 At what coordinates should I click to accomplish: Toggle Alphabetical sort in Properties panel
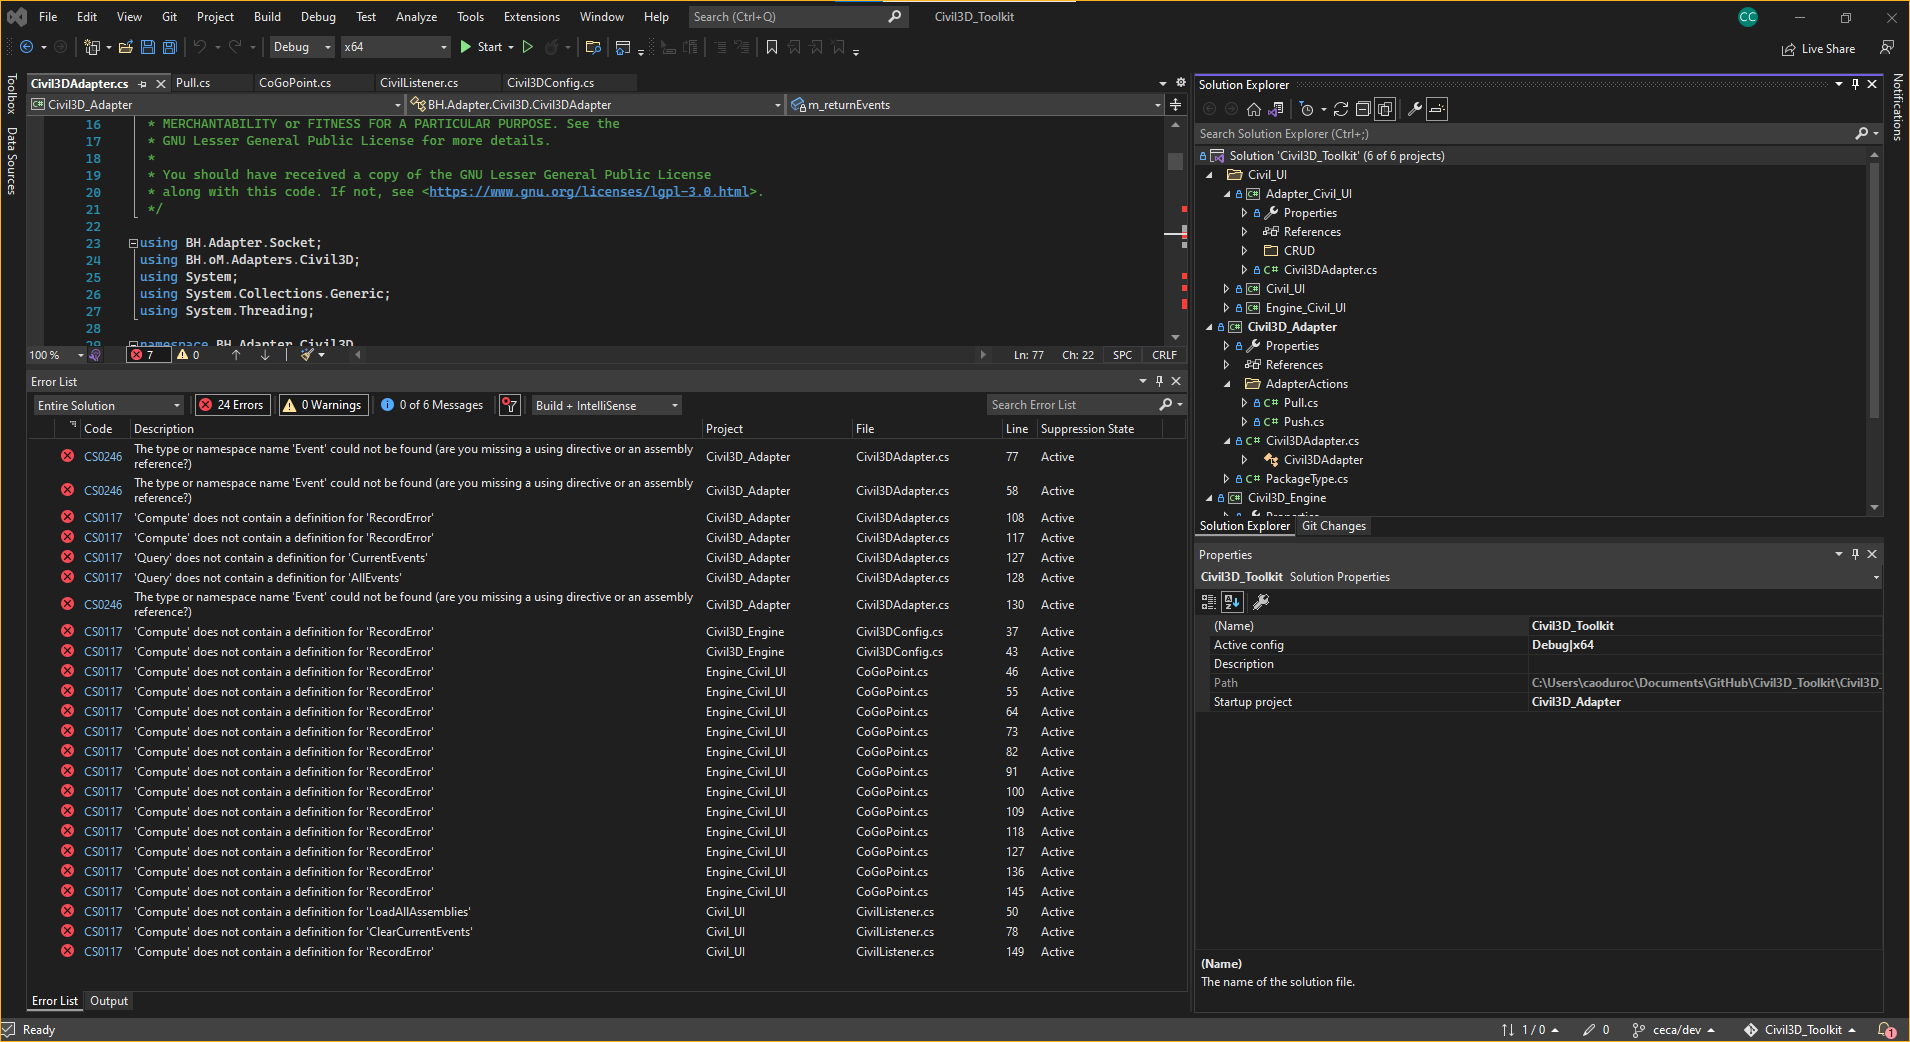click(x=1233, y=602)
